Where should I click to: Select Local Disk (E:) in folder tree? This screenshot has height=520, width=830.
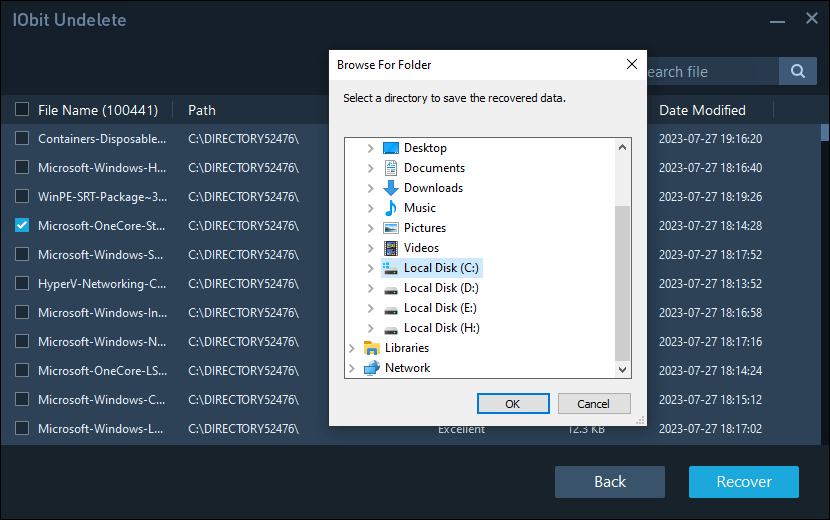[x=441, y=308]
